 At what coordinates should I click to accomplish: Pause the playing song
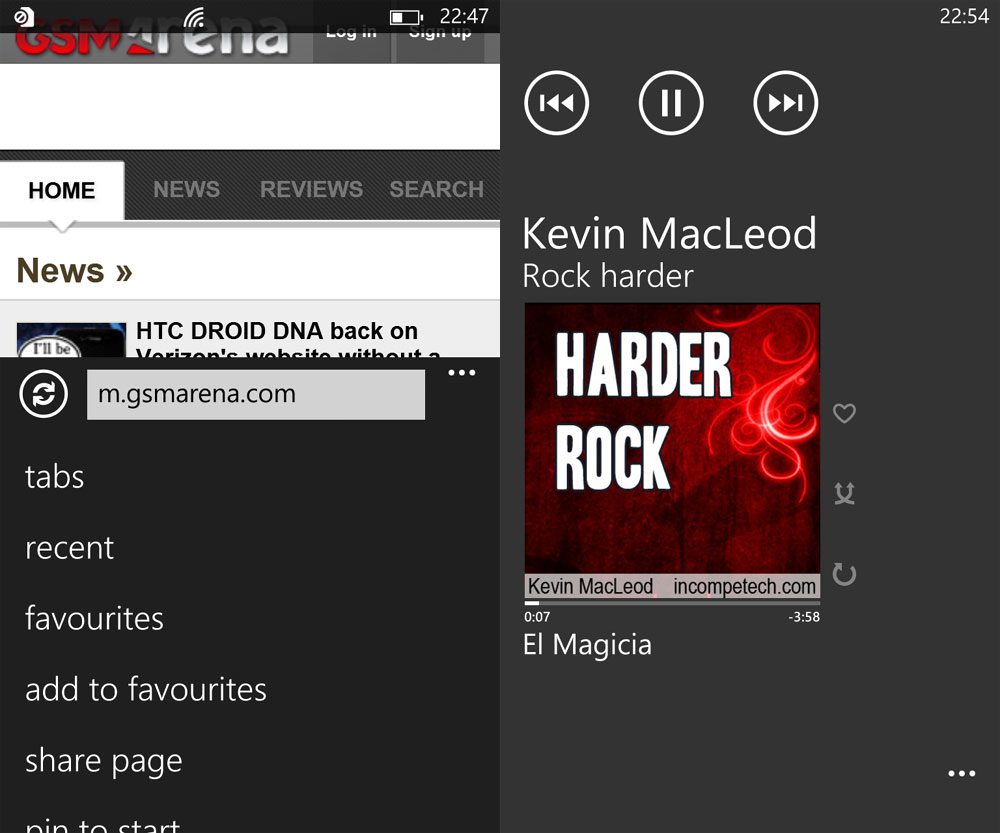[x=671, y=103]
